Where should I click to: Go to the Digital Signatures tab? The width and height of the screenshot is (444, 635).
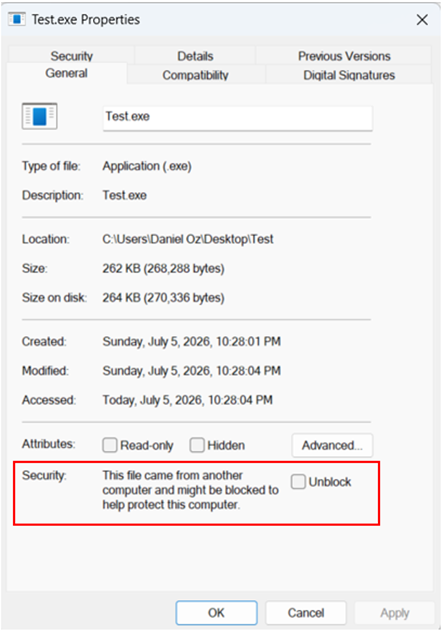pyautogui.click(x=349, y=75)
